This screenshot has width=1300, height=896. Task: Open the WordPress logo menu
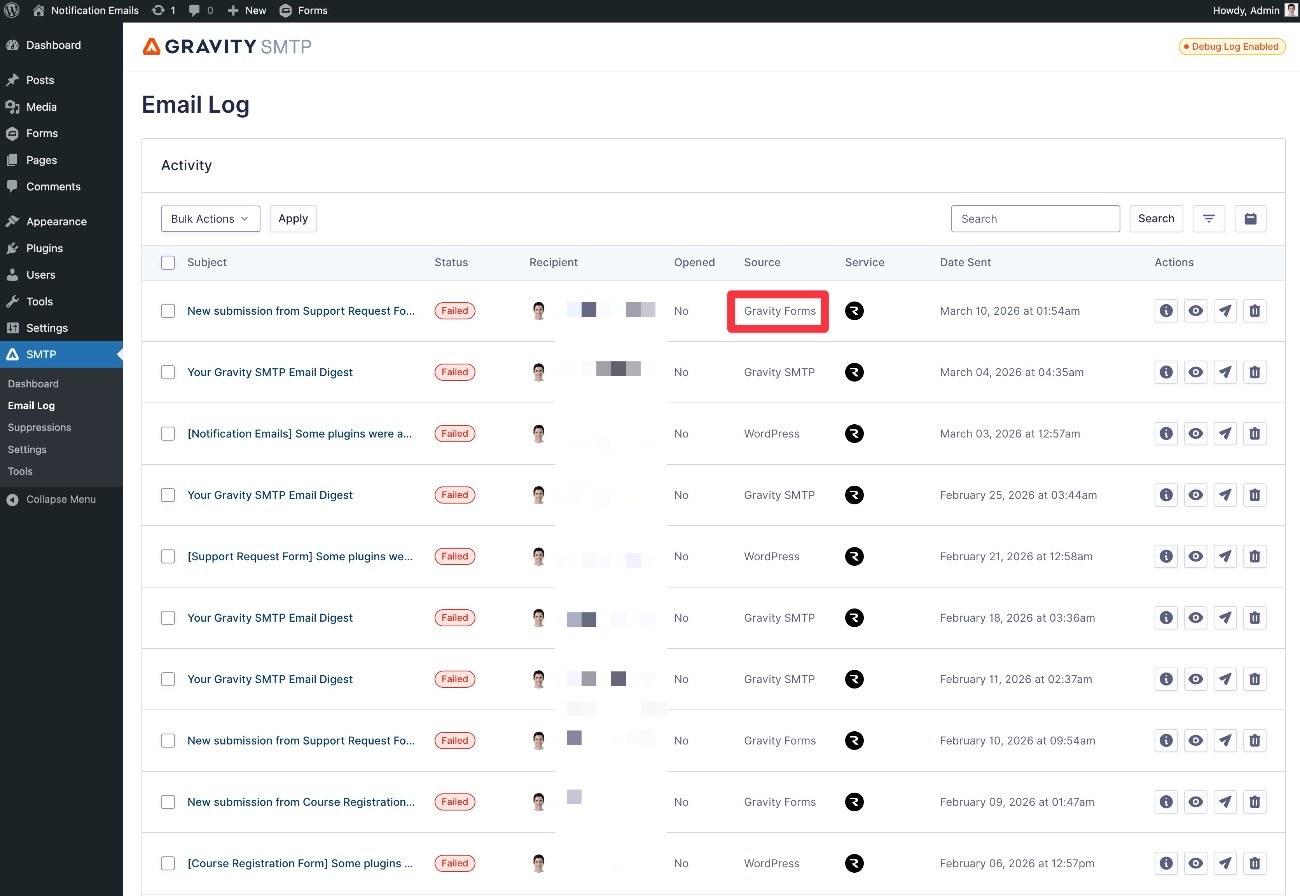[x=12, y=10]
